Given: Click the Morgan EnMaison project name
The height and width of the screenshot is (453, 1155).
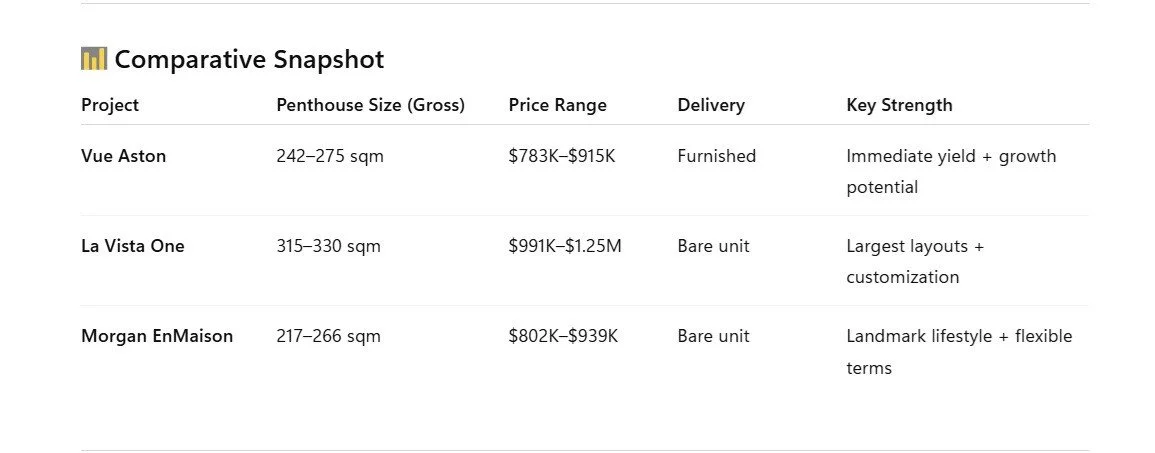Looking at the screenshot, I should pos(157,337).
